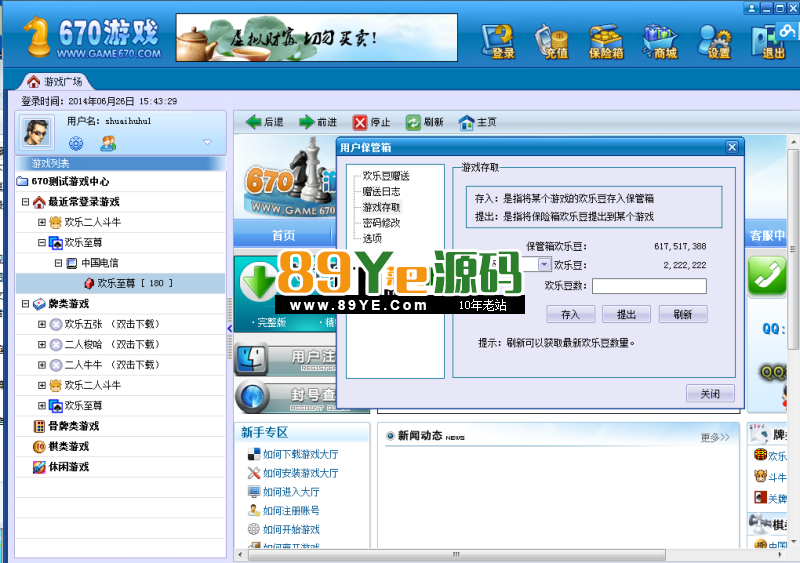This screenshot has width=800, height=563.
Task: Click the 前进 forward arrow button
Action: pyautogui.click(x=318, y=122)
